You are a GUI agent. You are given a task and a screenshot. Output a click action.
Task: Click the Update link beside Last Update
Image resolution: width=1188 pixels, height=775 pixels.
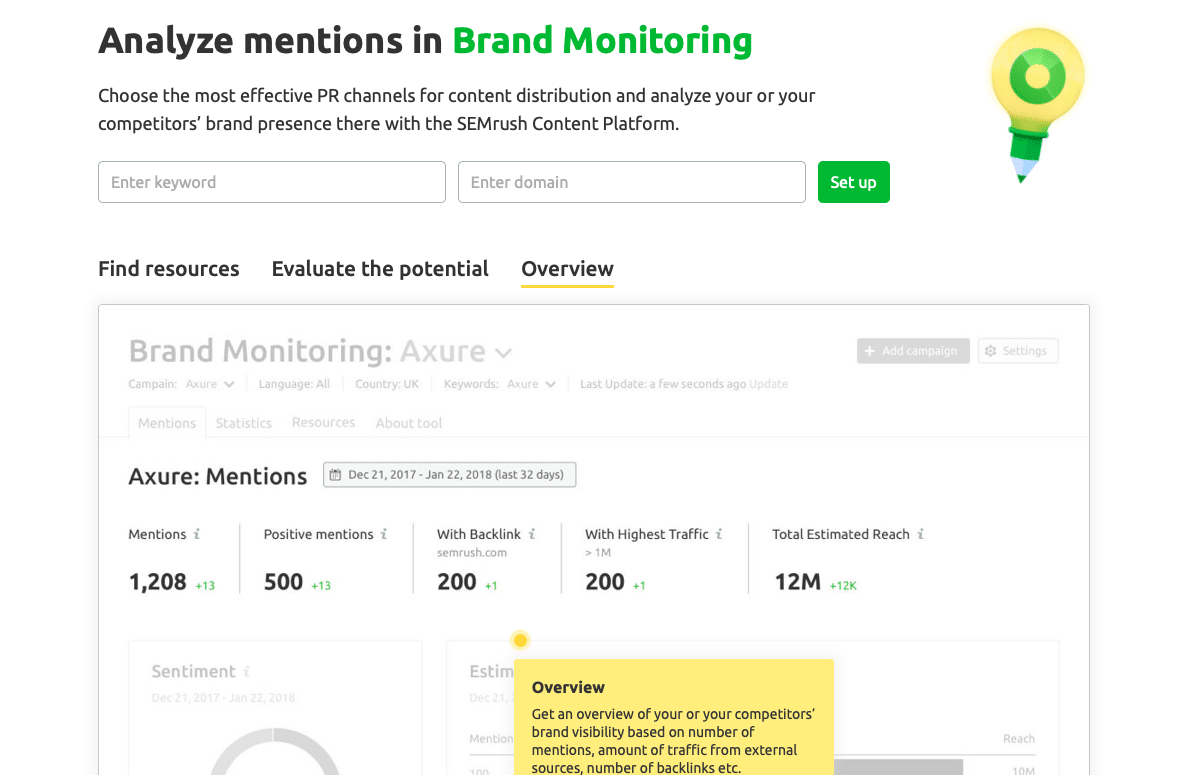coord(768,384)
